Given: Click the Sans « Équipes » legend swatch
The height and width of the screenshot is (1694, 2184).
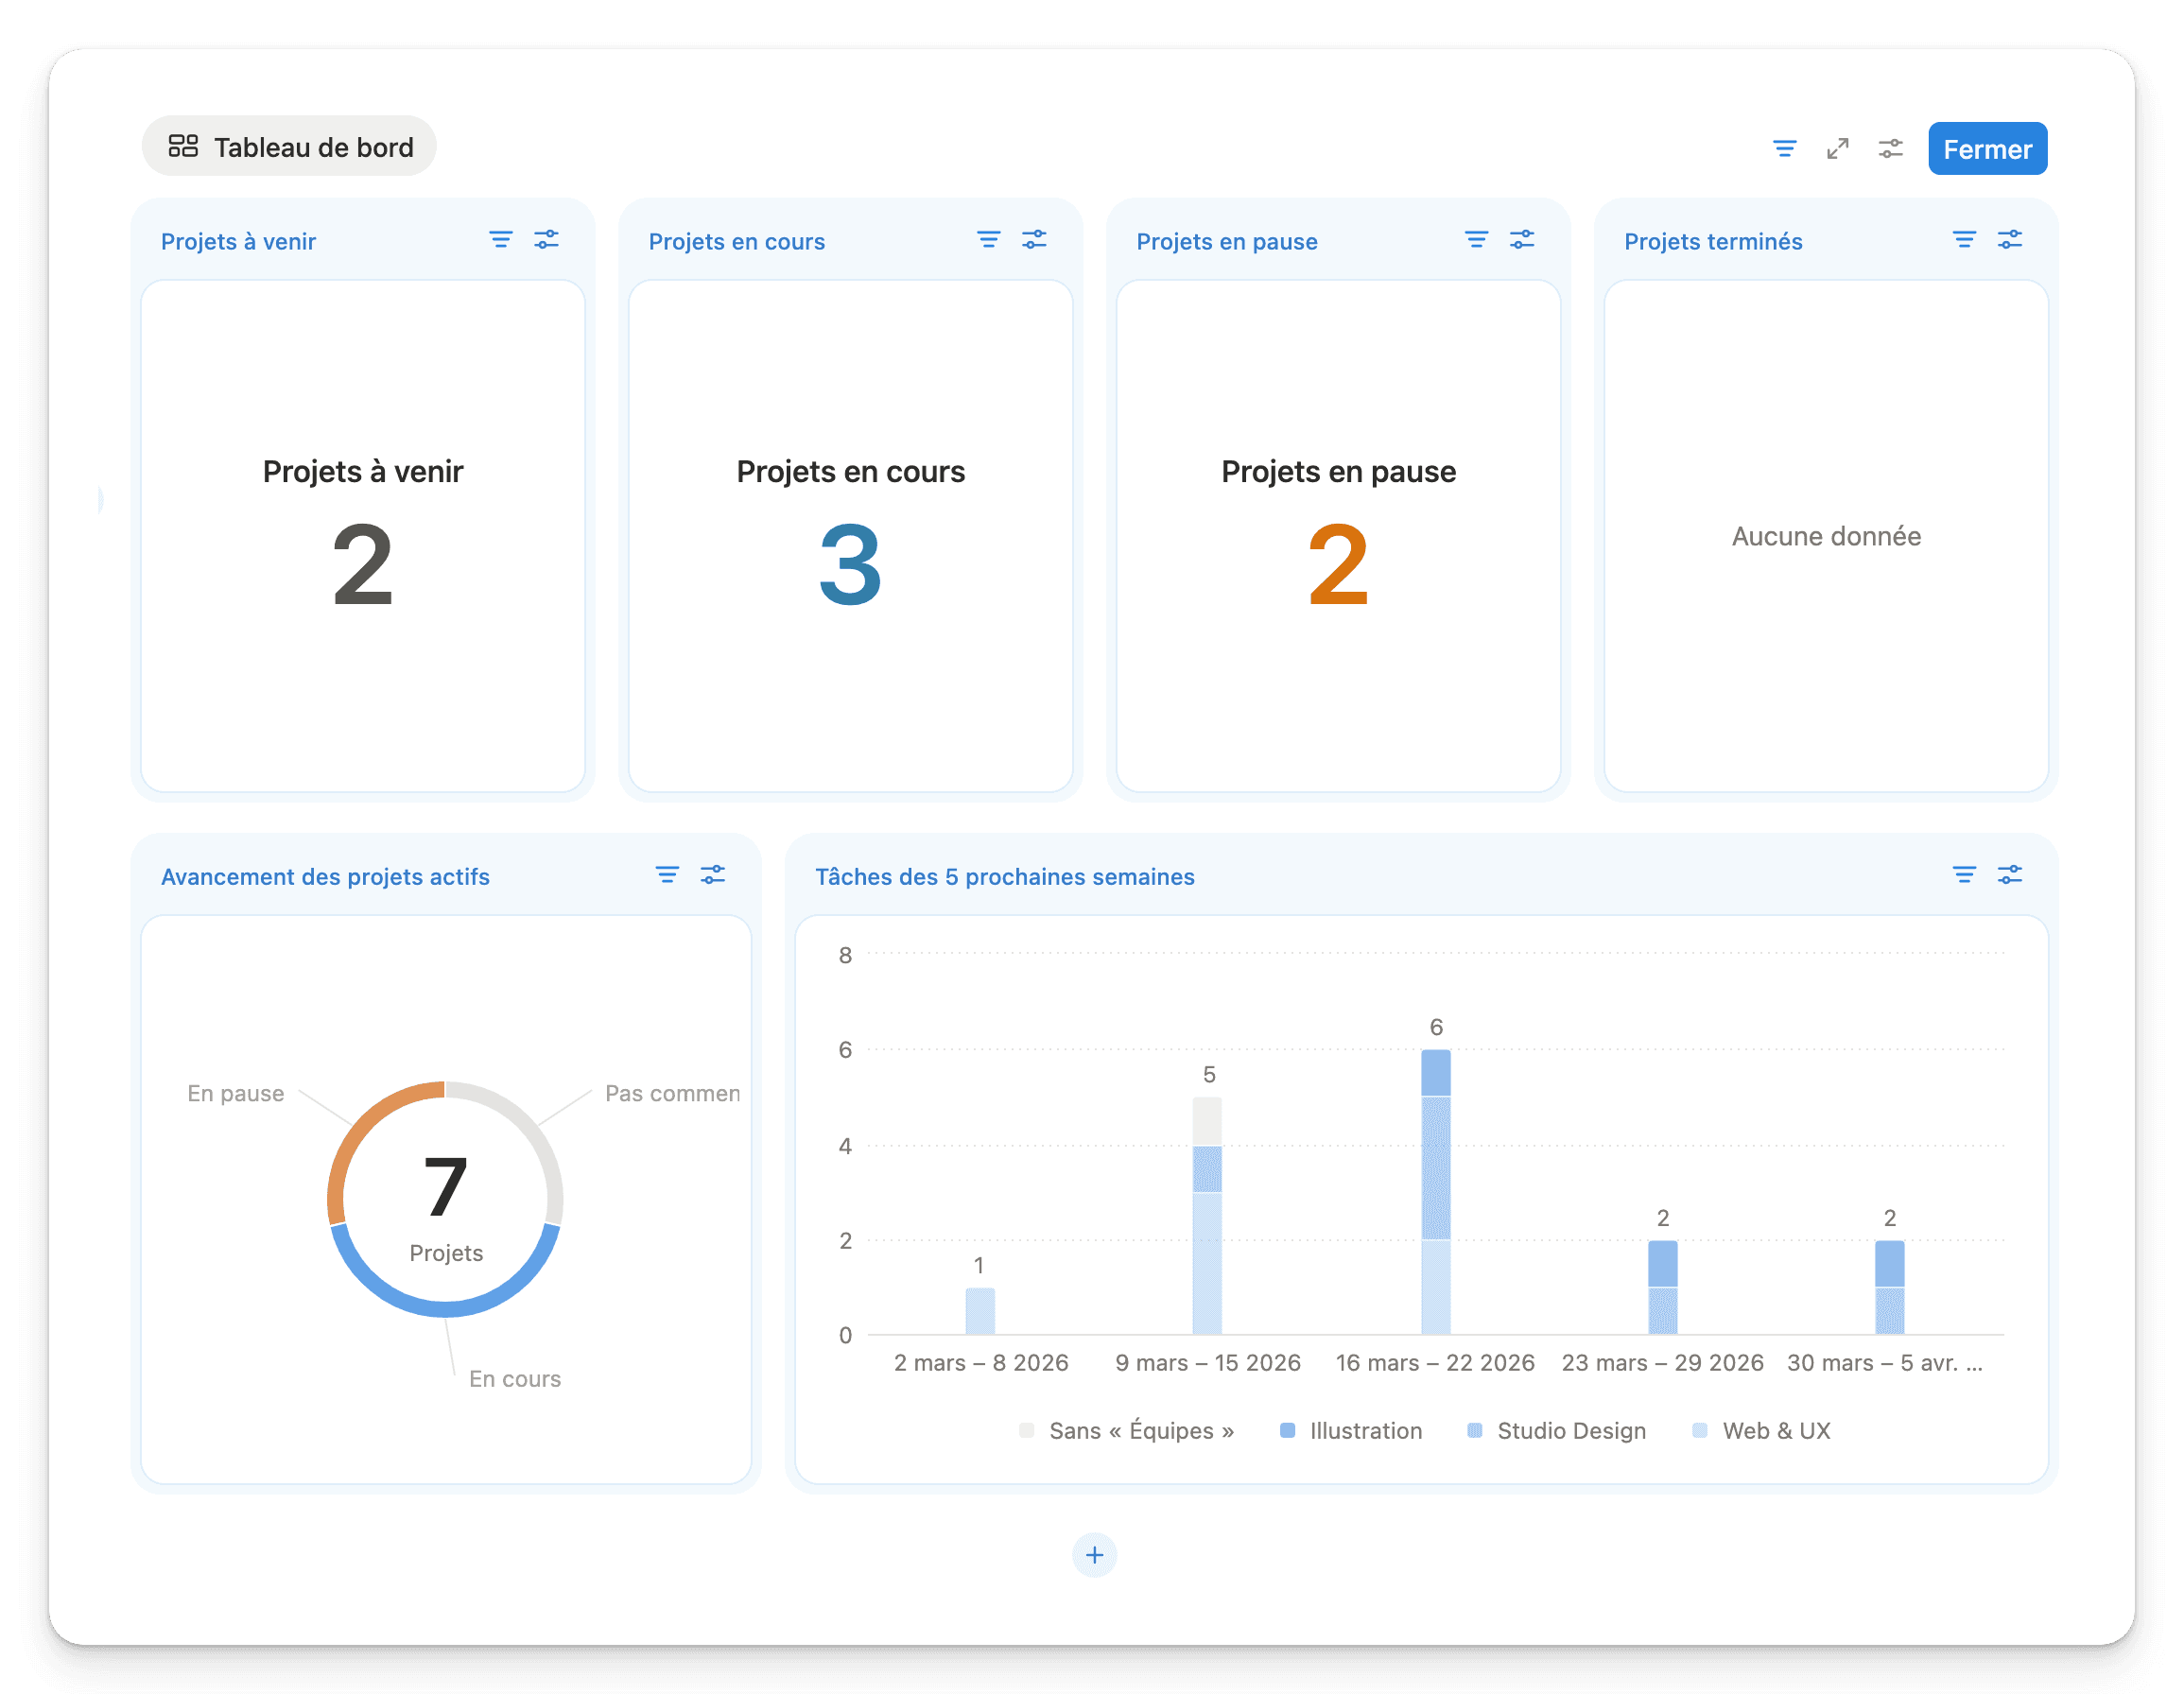Looking at the screenshot, I should pyautogui.click(x=1027, y=1430).
